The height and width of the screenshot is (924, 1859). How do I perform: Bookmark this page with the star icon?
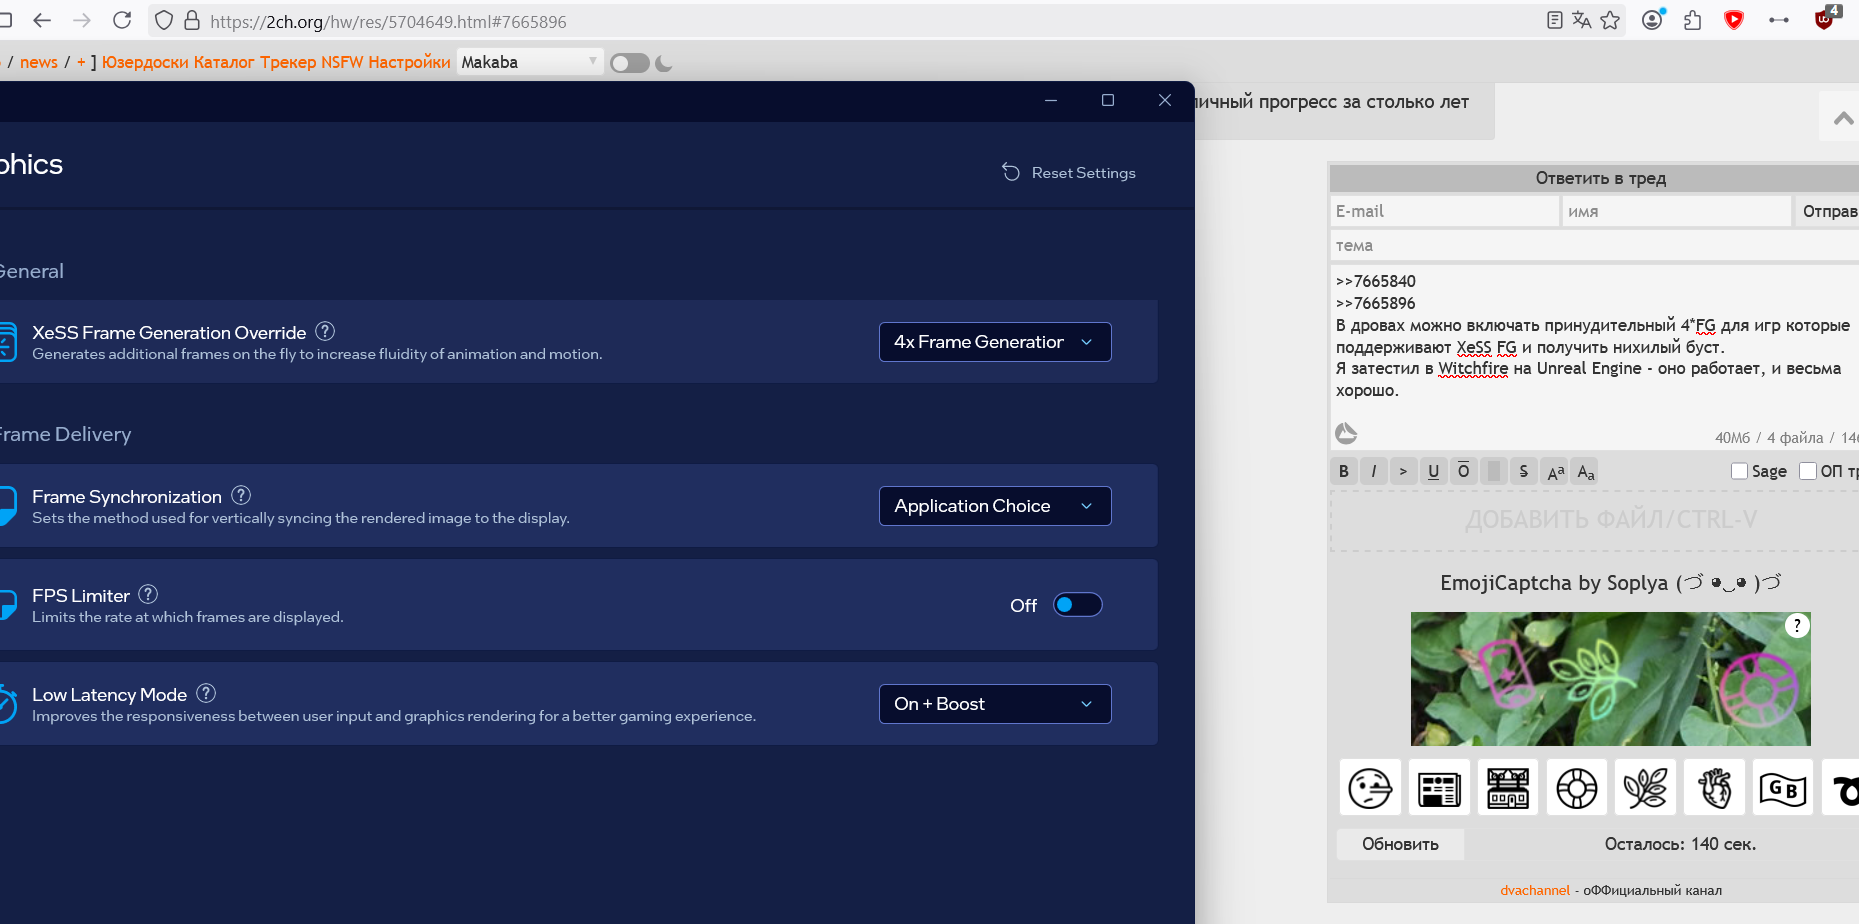(x=1610, y=20)
